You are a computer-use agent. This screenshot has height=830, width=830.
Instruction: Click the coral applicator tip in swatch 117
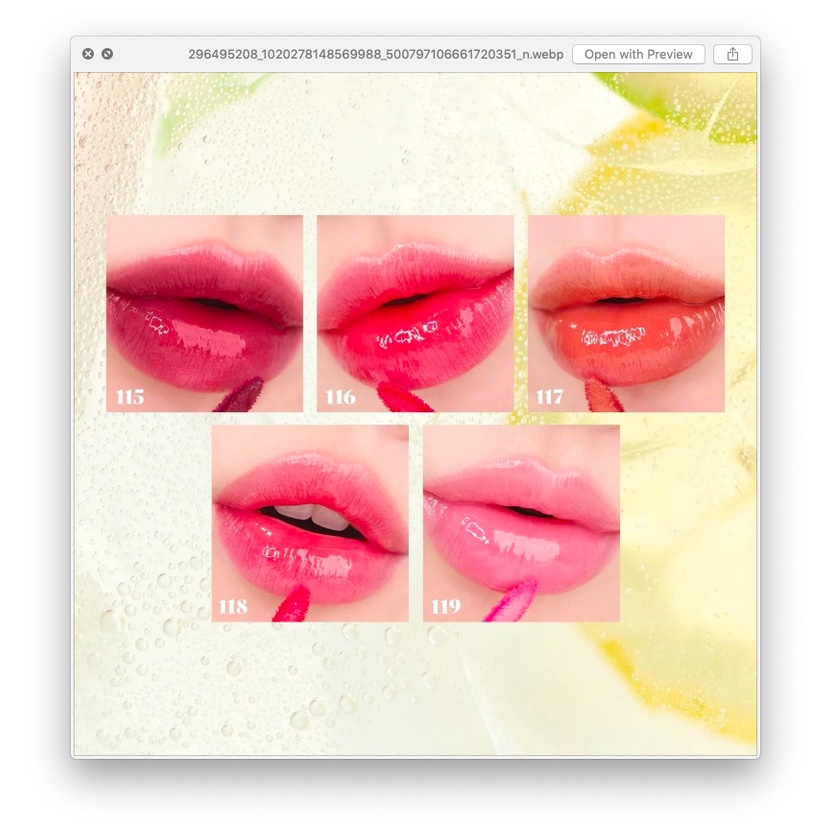coord(603,395)
